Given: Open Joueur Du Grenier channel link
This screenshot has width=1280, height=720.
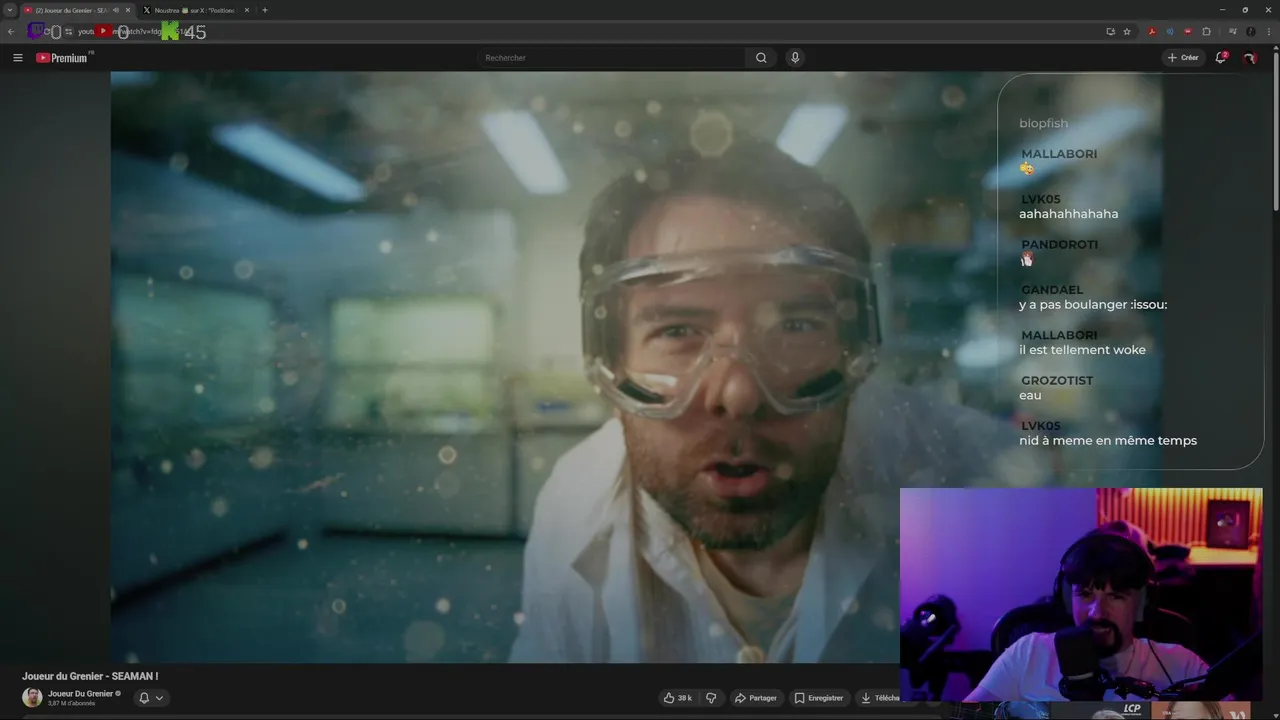Looking at the screenshot, I should pyautogui.click(x=80, y=693).
